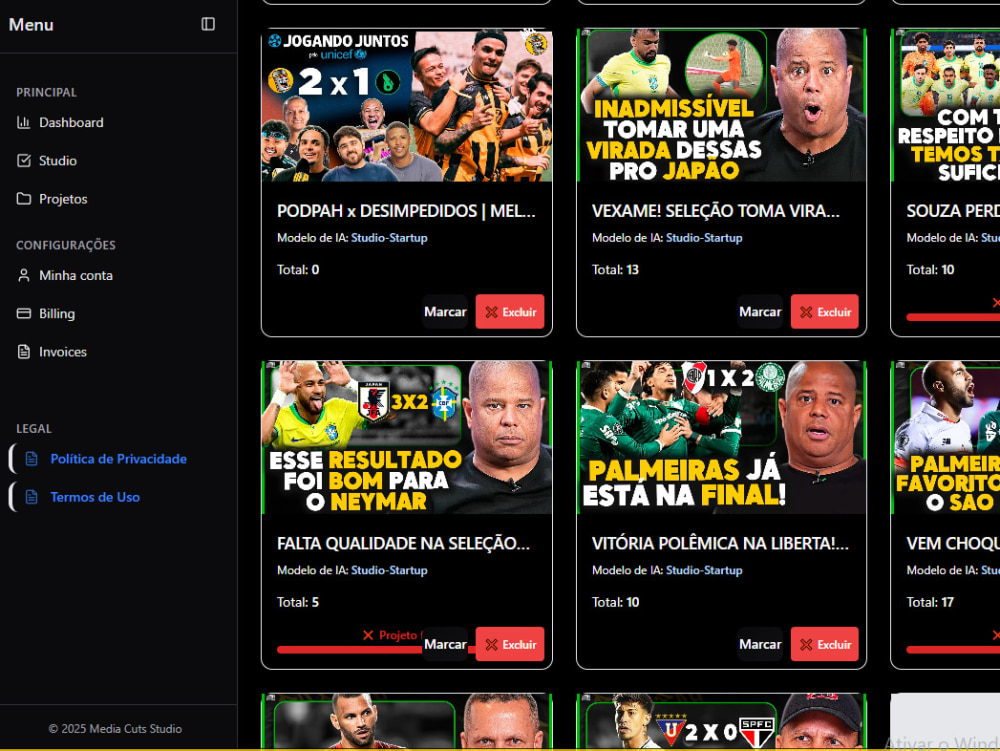Click the VEXAME! SELEÇÃO TOMA VIRA title
The width and height of the screenshot is (1000, 751).
[716, 211]
